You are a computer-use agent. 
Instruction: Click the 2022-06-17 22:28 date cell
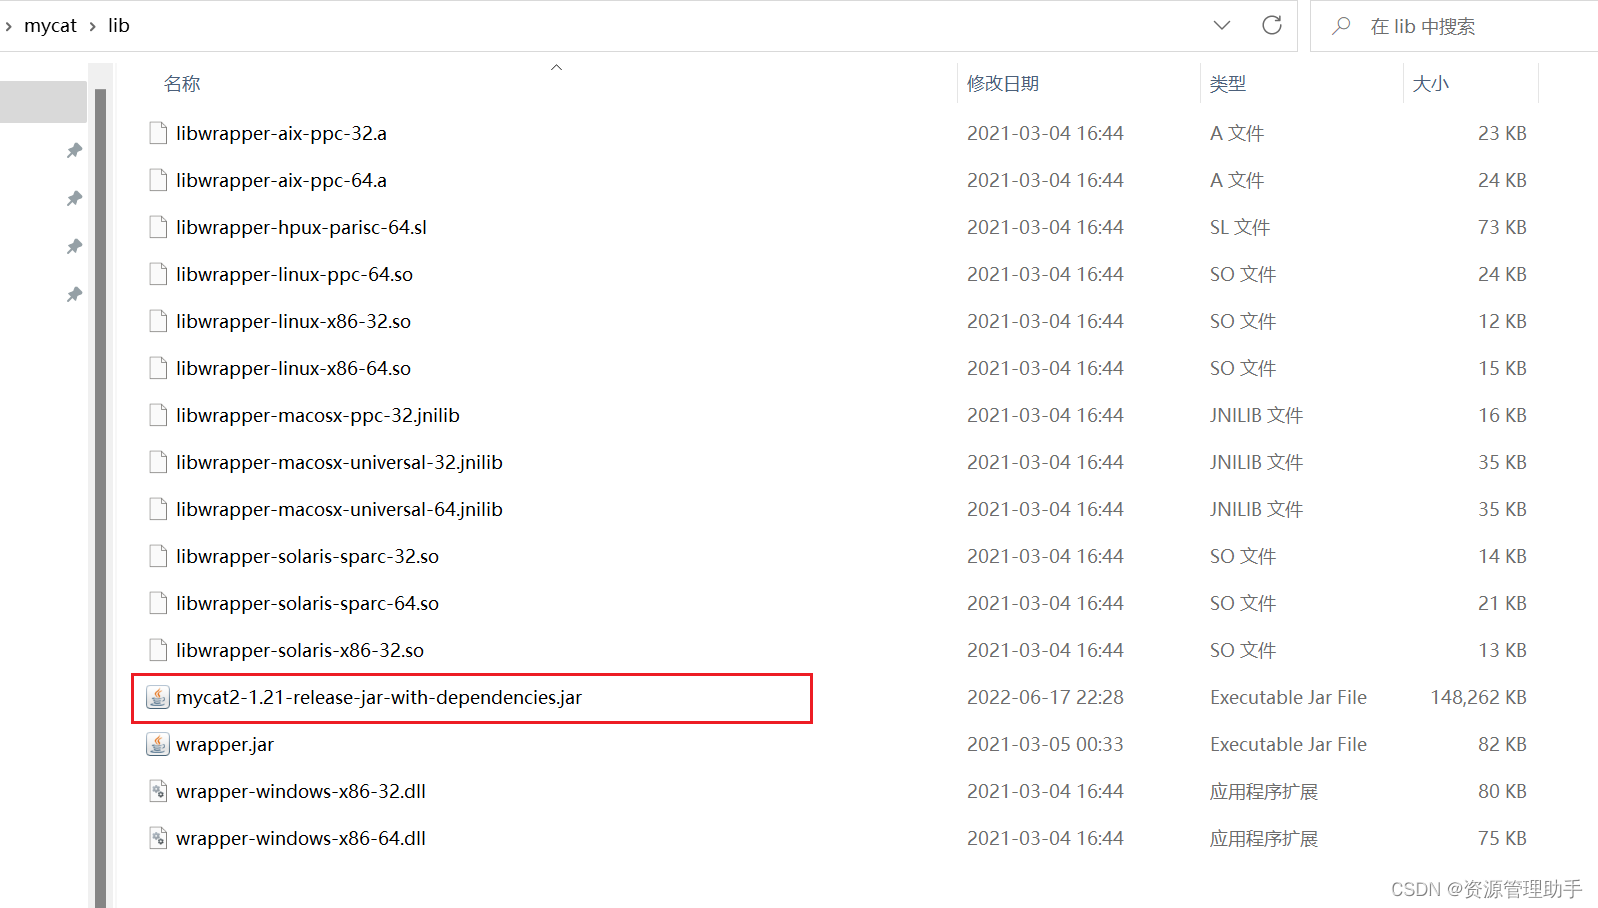click(x=1045, y=697)
